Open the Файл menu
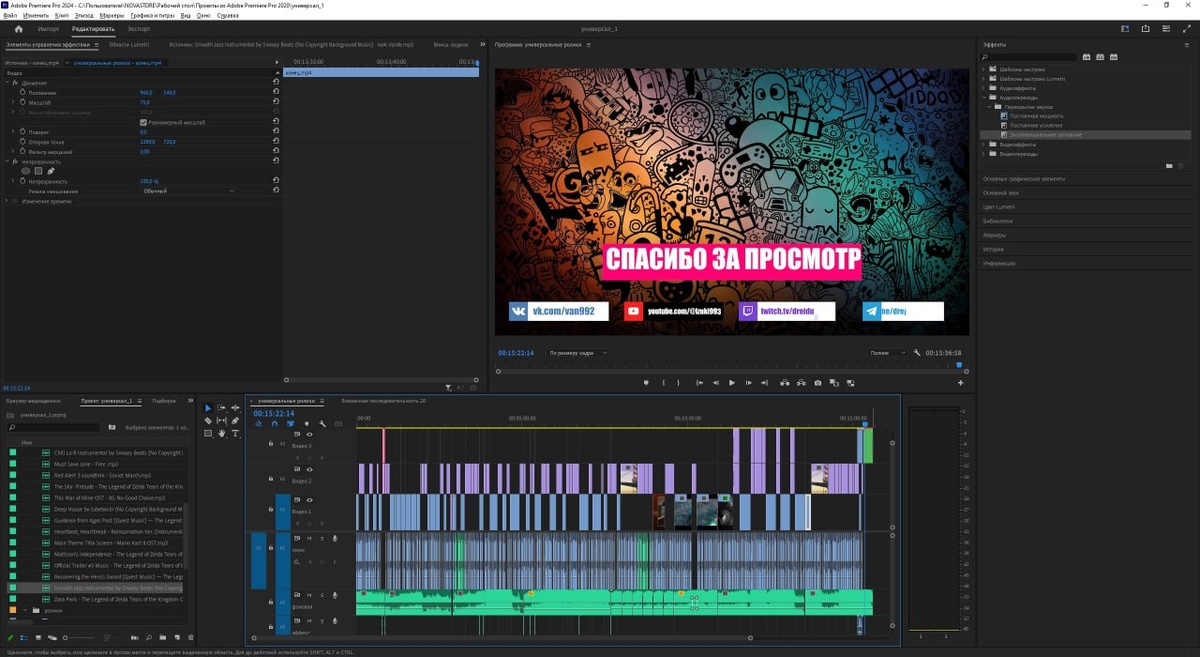 pyautogui.click(x=10, y=16)
